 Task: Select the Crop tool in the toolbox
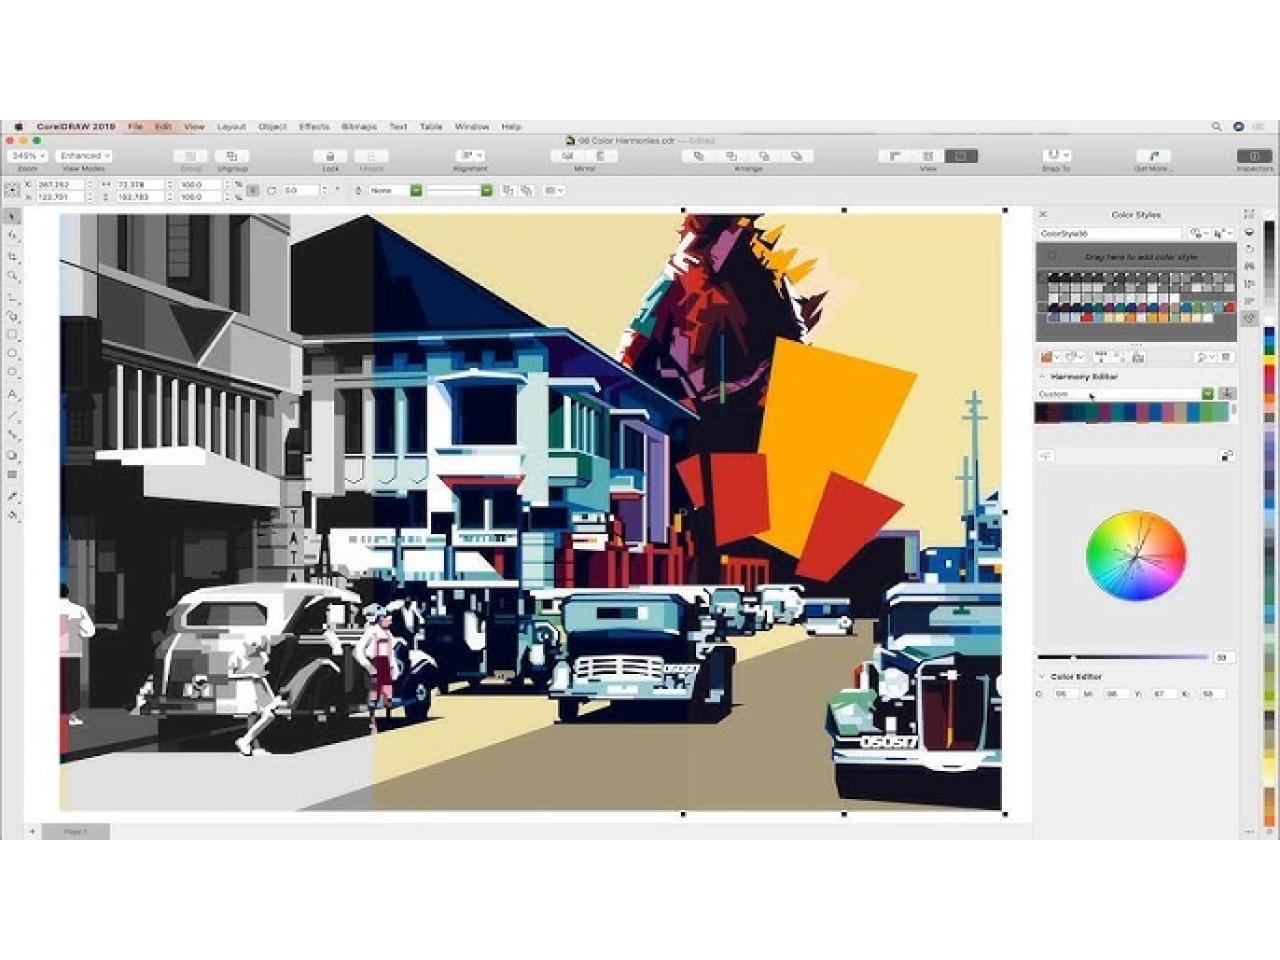point(13,257)
